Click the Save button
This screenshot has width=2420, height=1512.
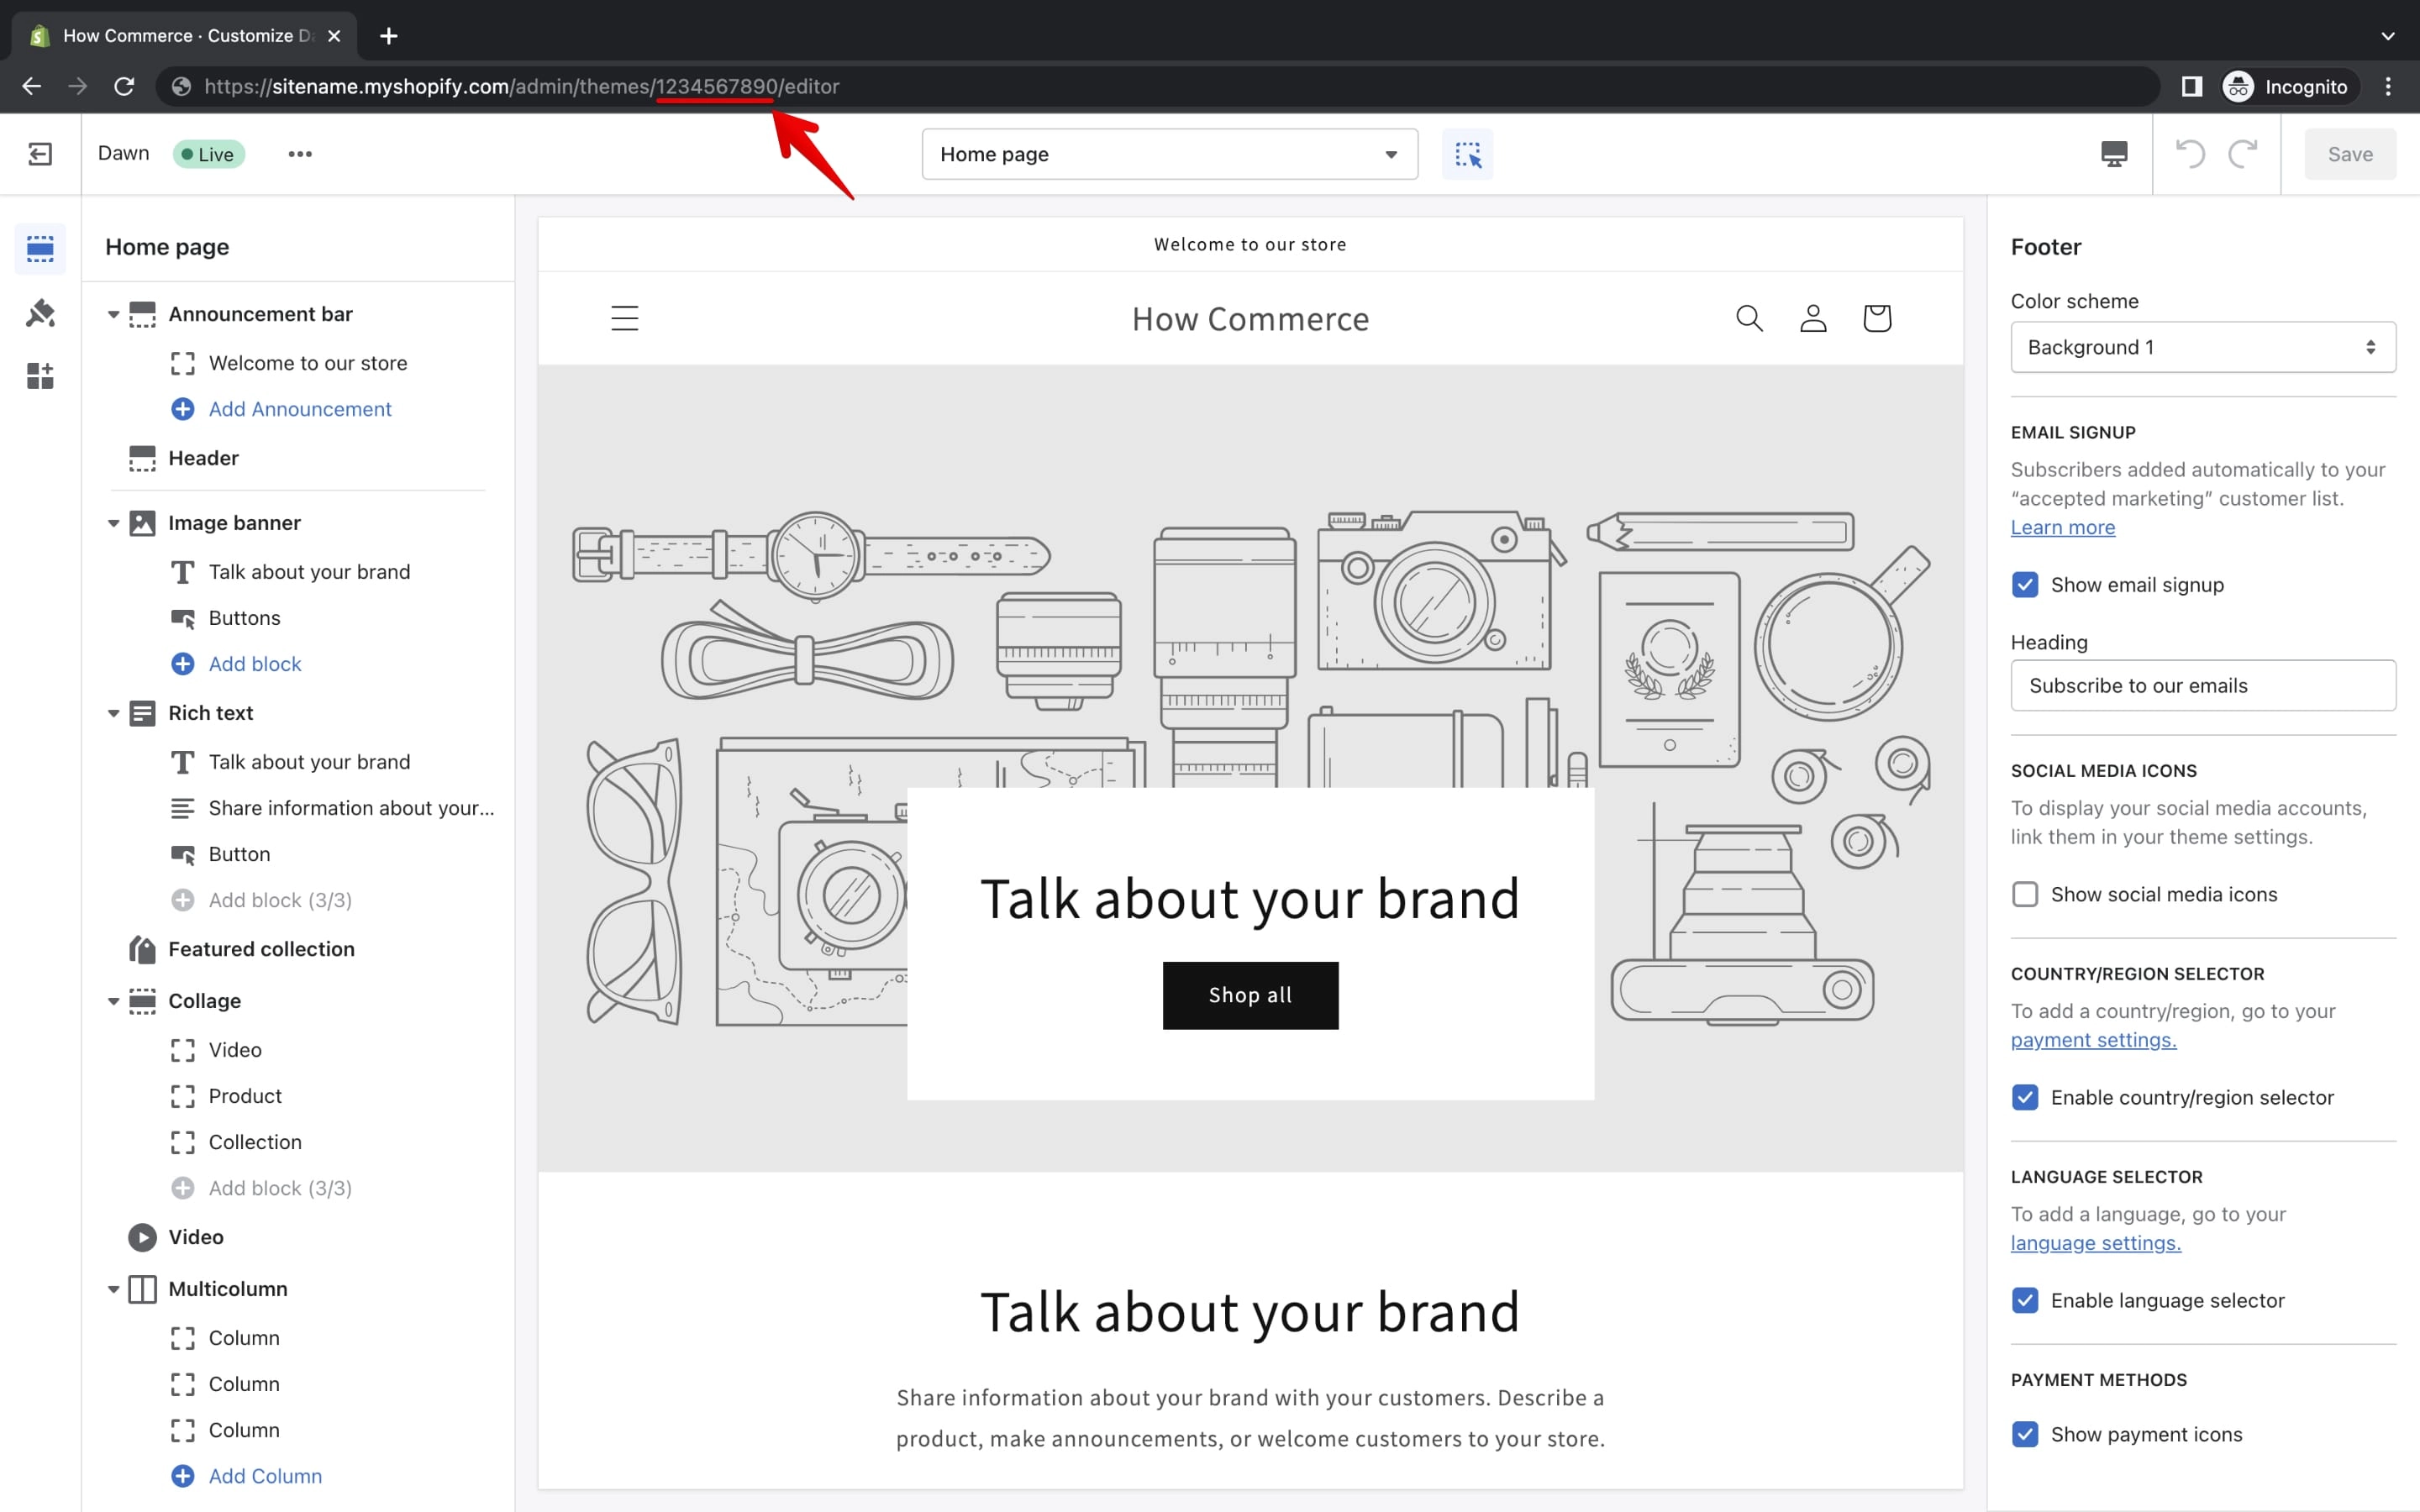(2350, 154)
